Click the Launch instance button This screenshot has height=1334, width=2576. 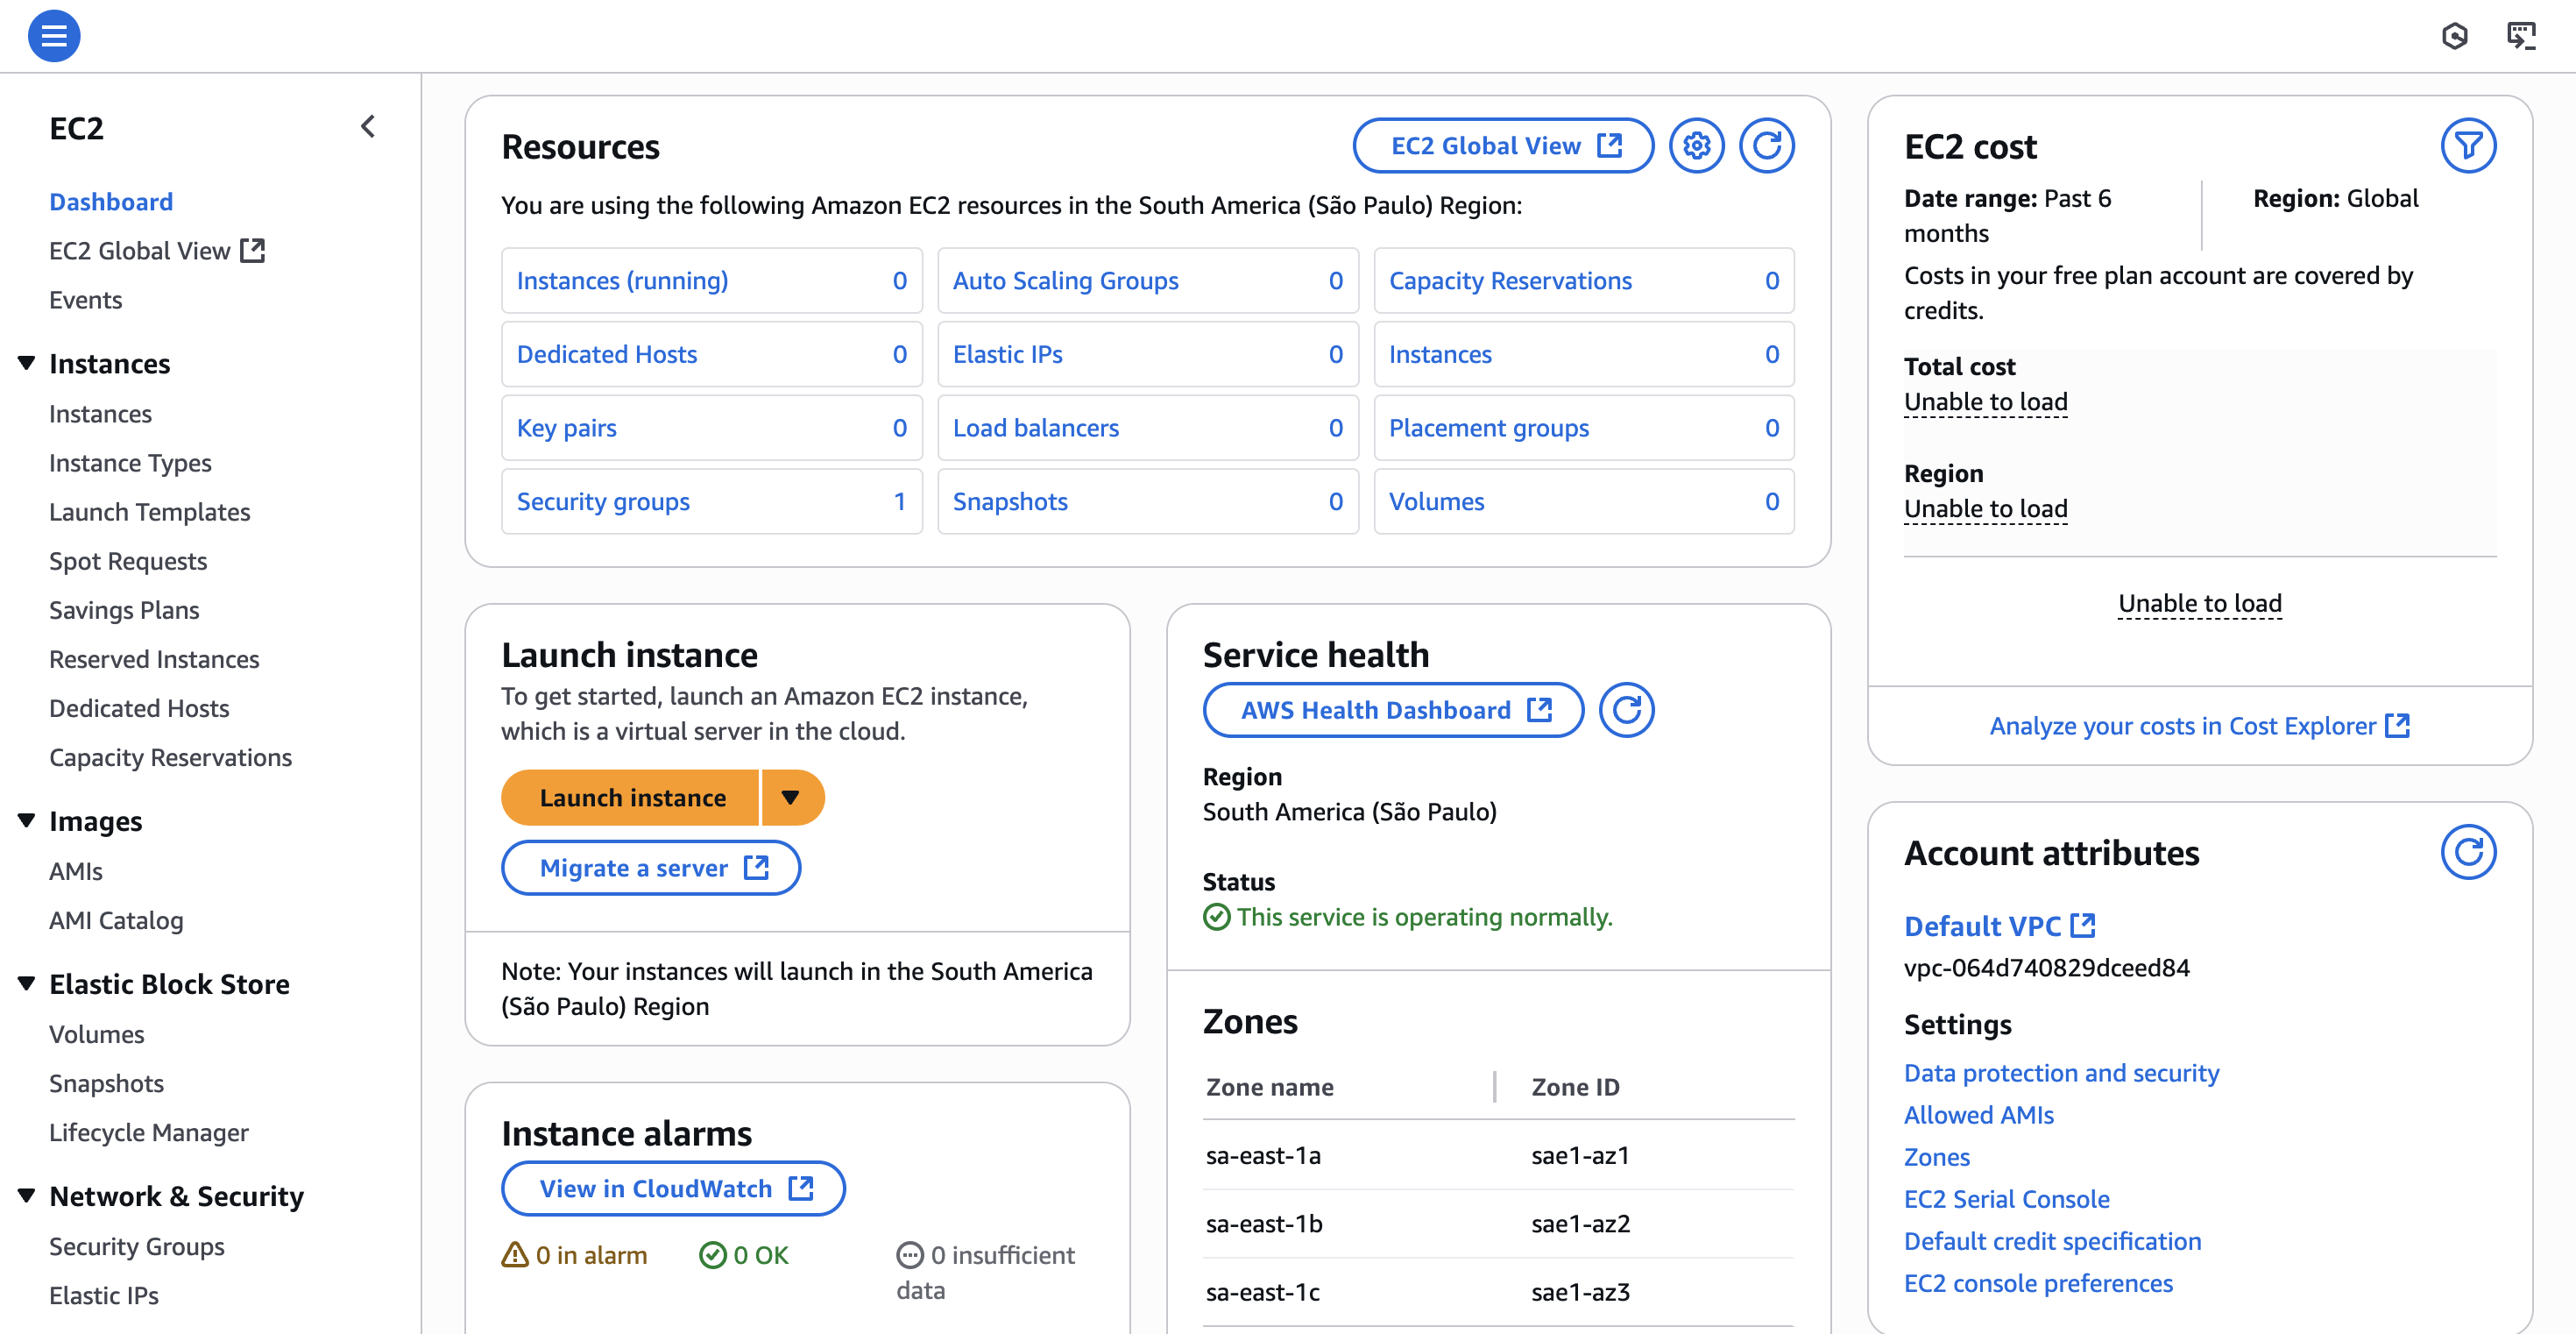pos(632,797)
